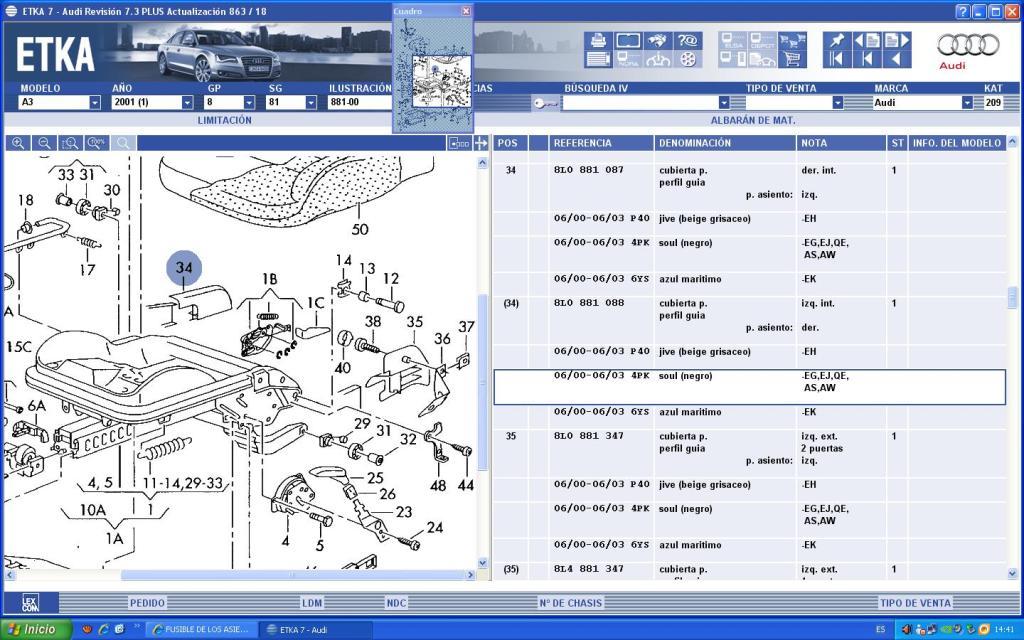This screenshot has width=1024, height=640.
Task: Click the double-bar skip-to-first arrow icon
Action: (x=837, y=59)
